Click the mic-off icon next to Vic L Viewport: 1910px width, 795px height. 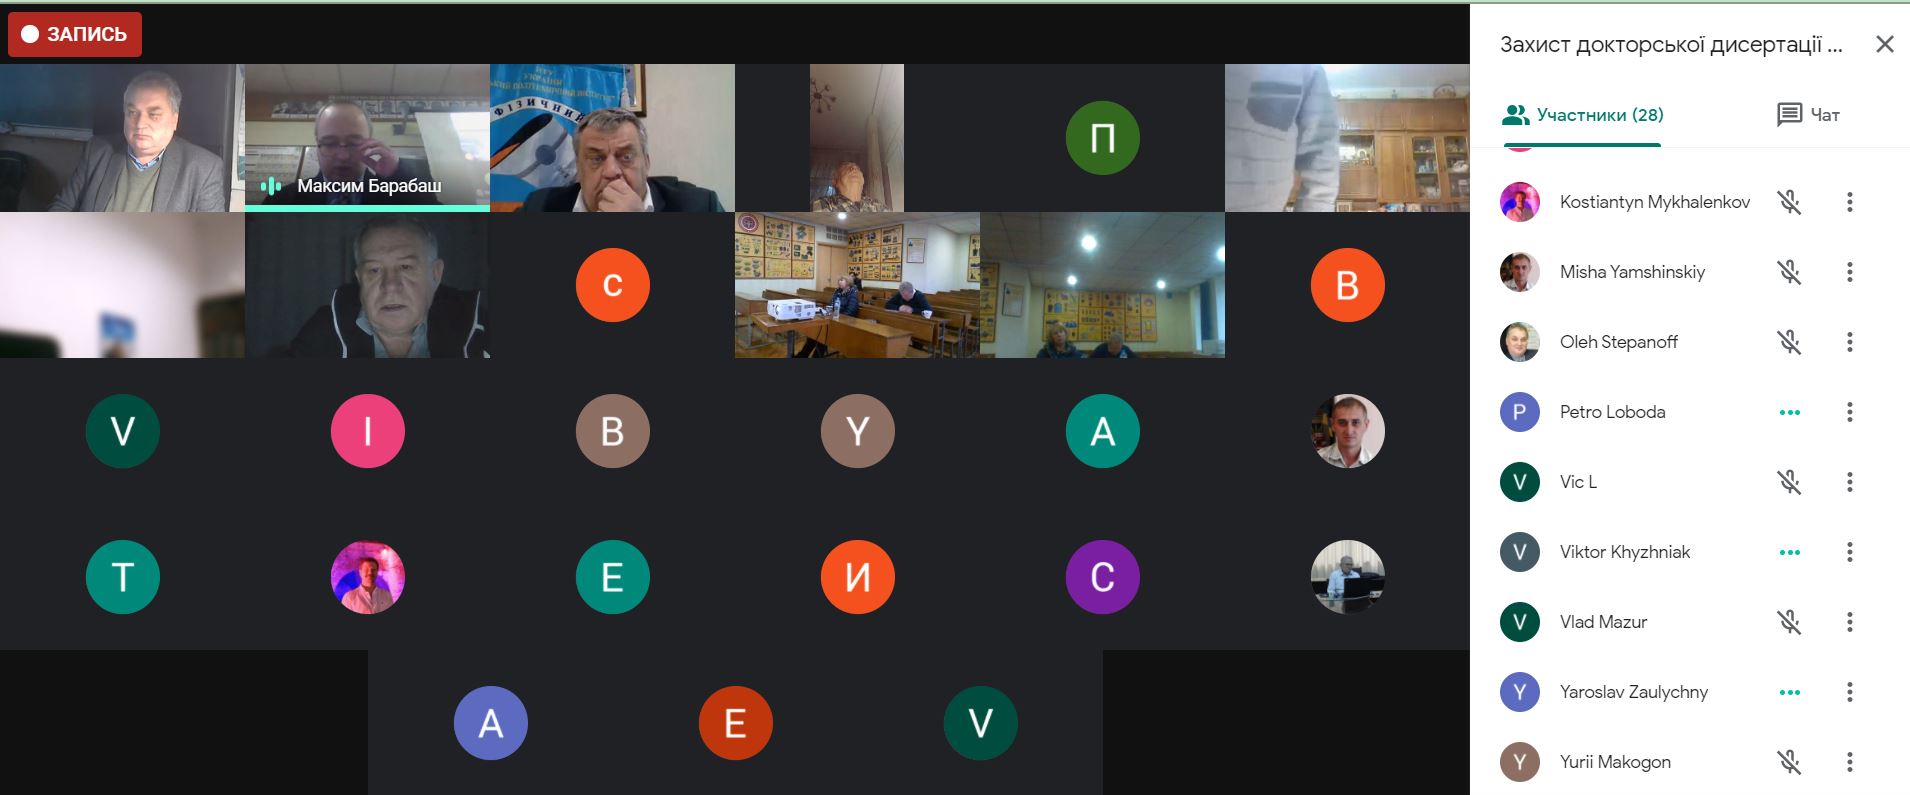1789,482
